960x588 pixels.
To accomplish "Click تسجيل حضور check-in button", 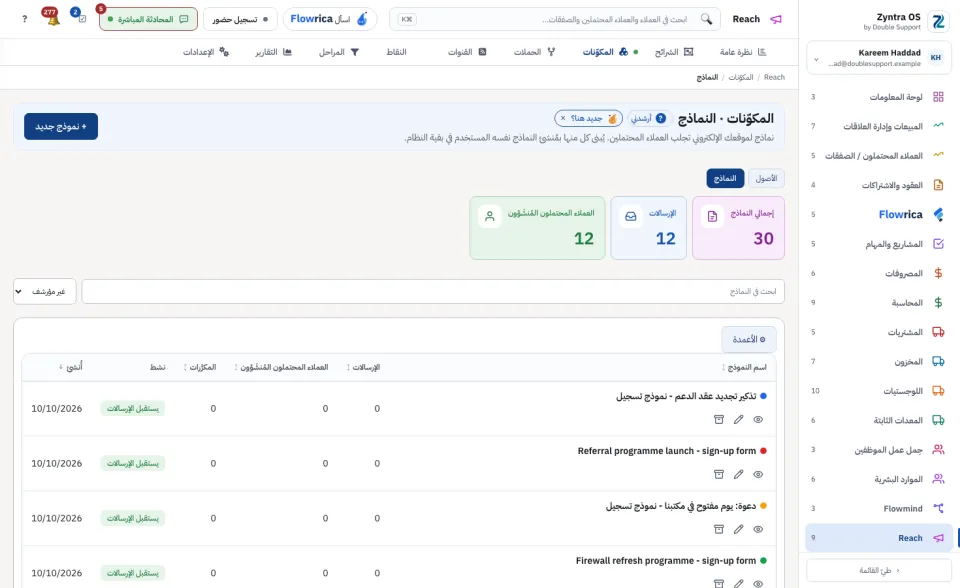I will pos(240,19).
